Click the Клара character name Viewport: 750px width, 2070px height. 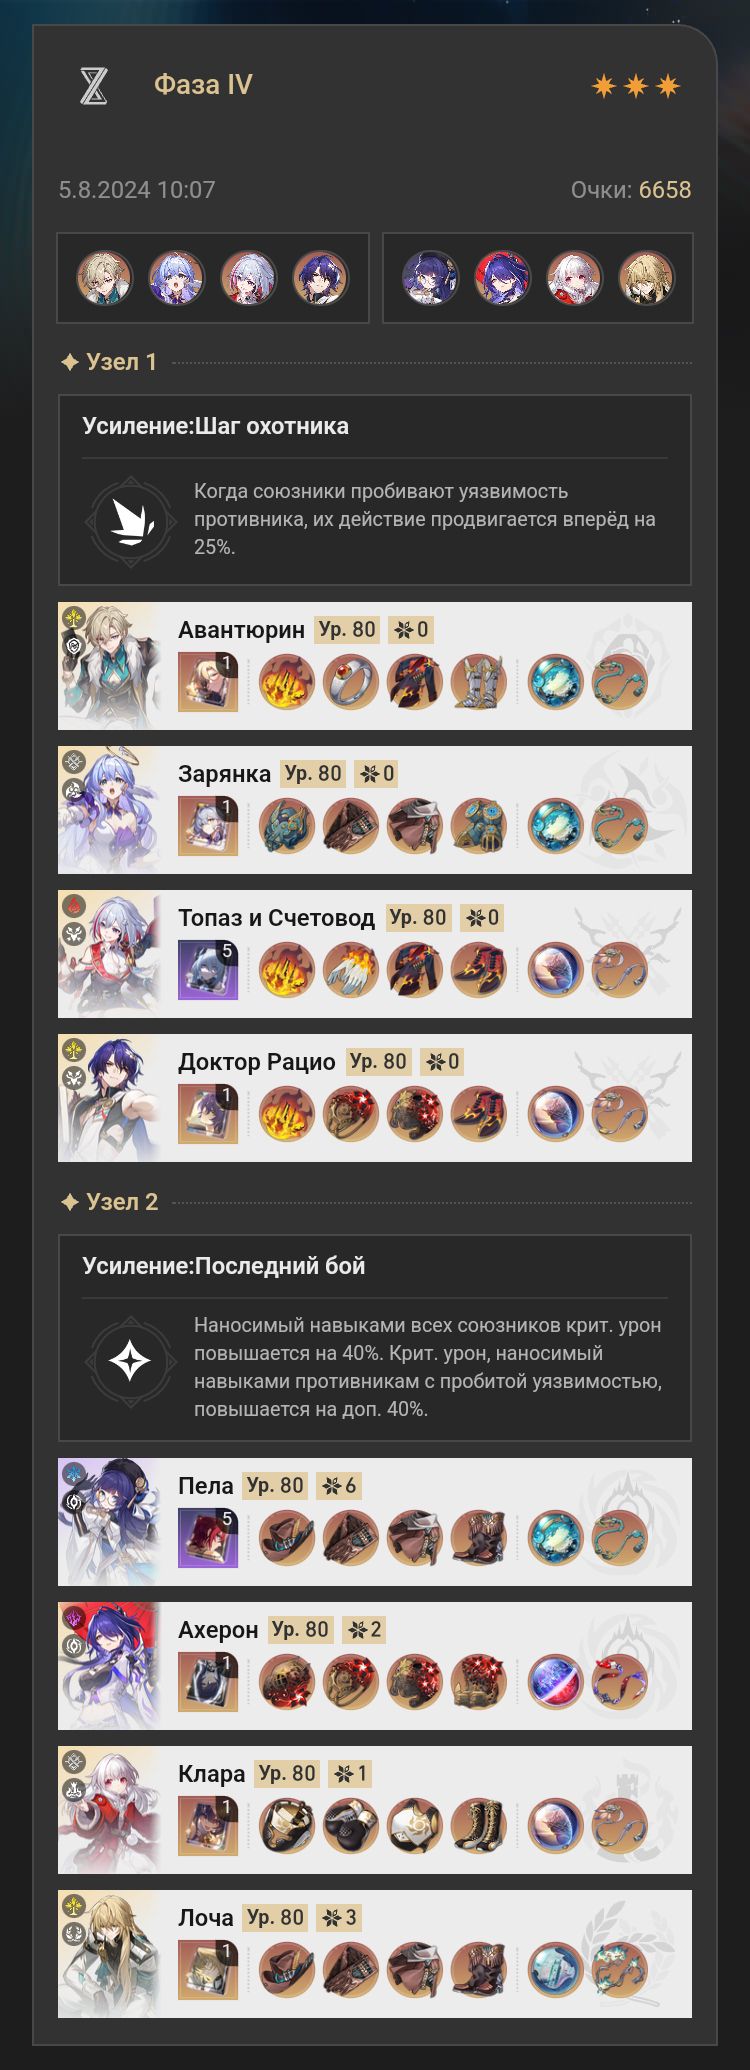[x=211, y=1774]
